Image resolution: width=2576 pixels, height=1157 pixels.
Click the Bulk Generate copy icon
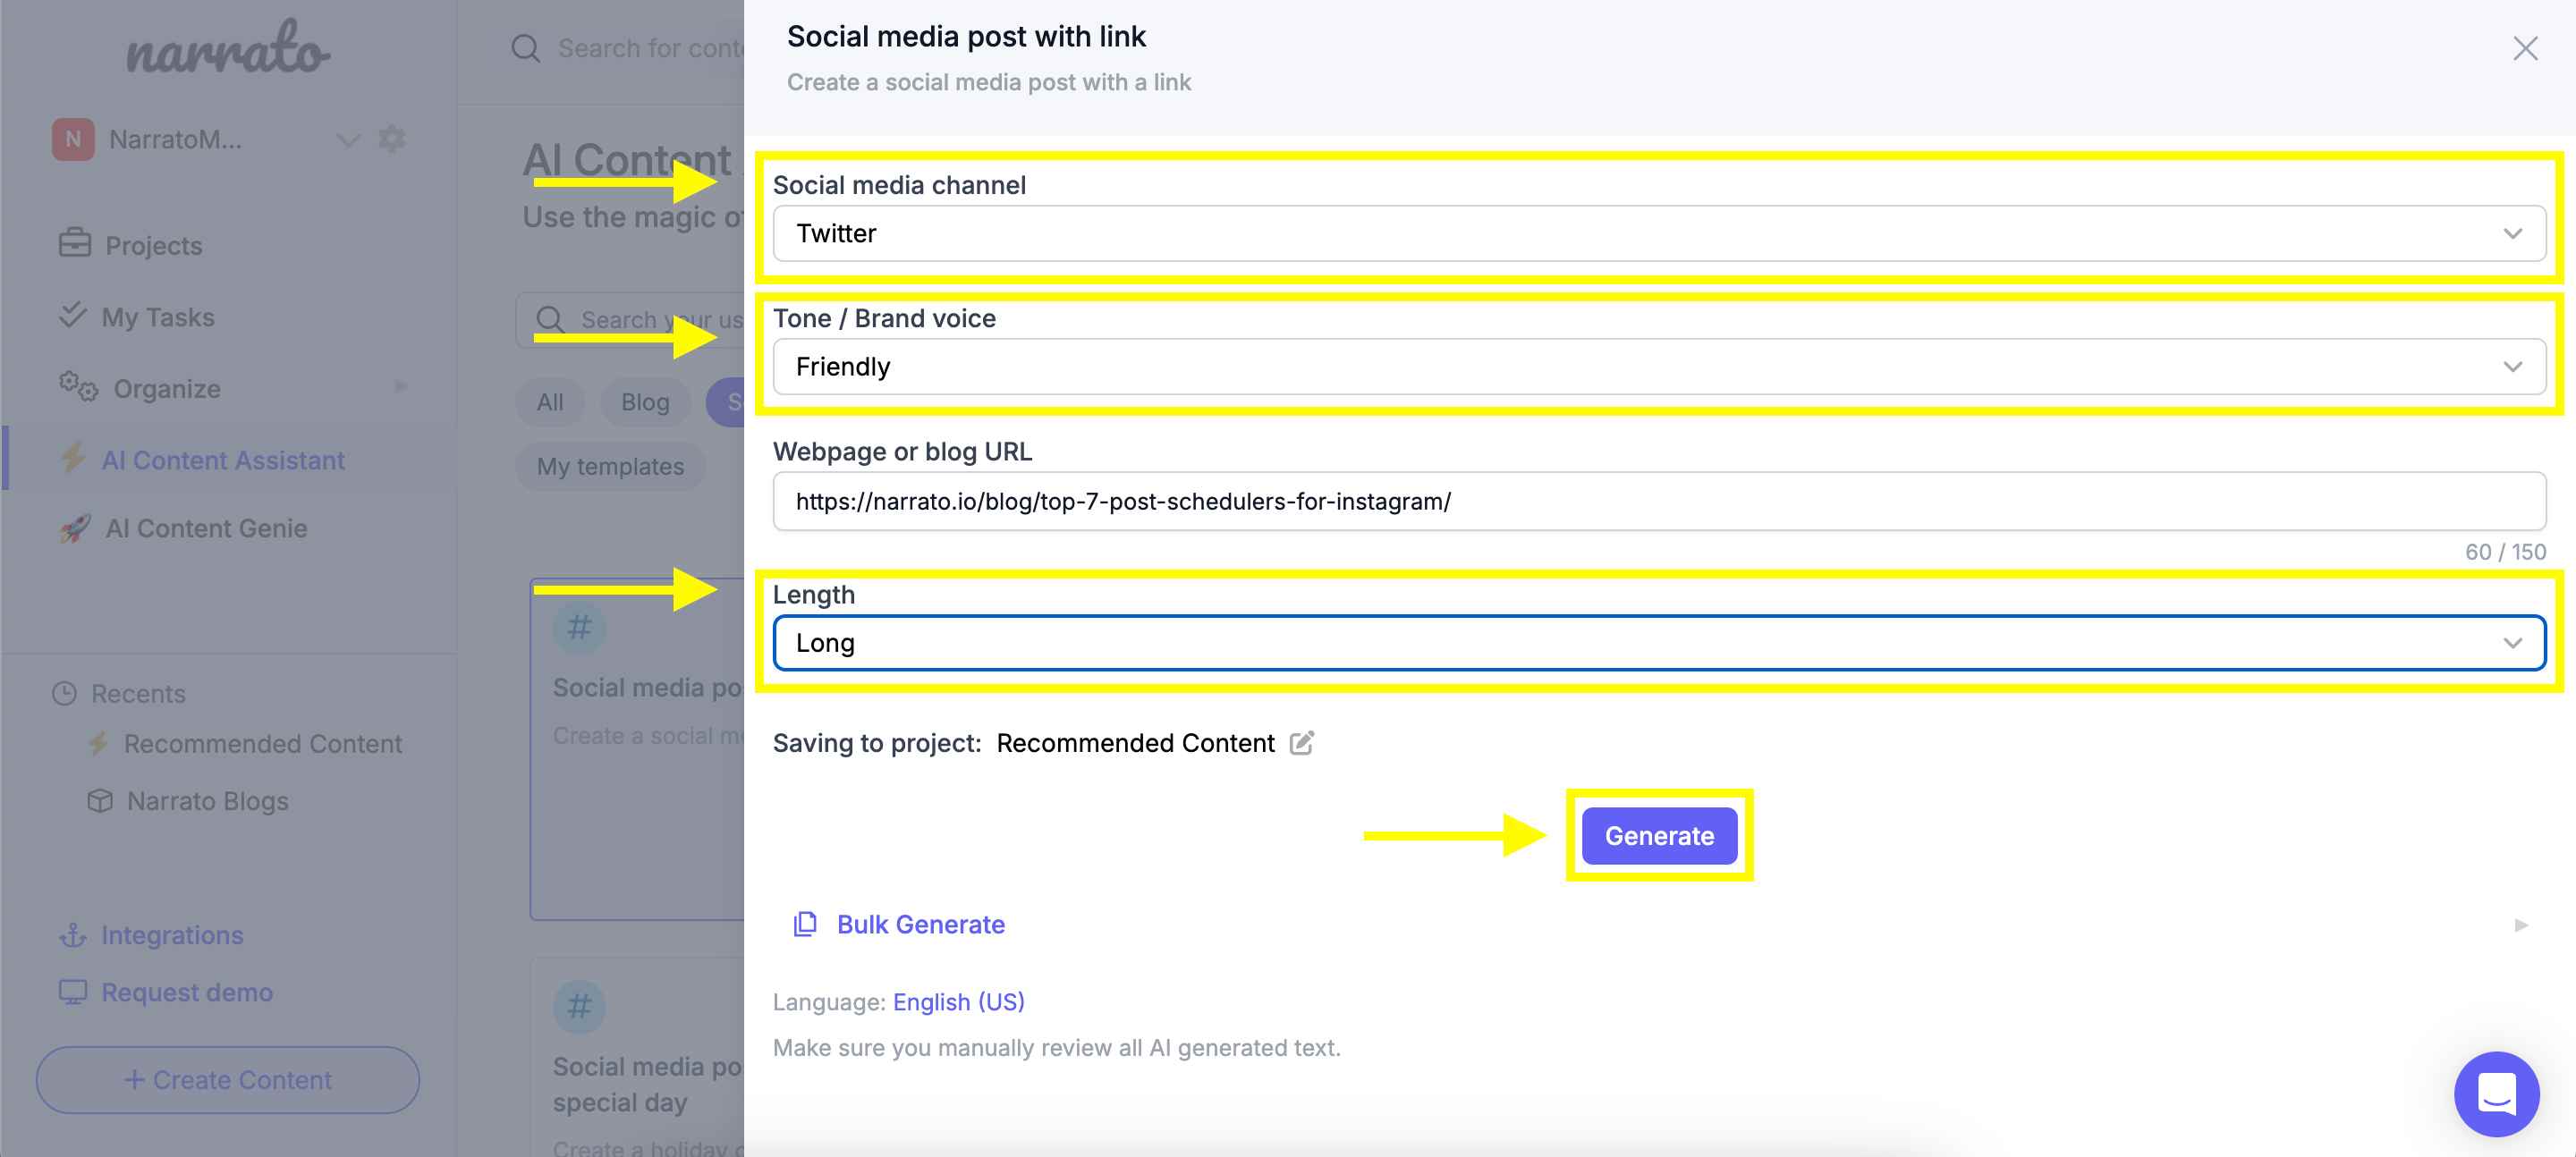point(804,925)
